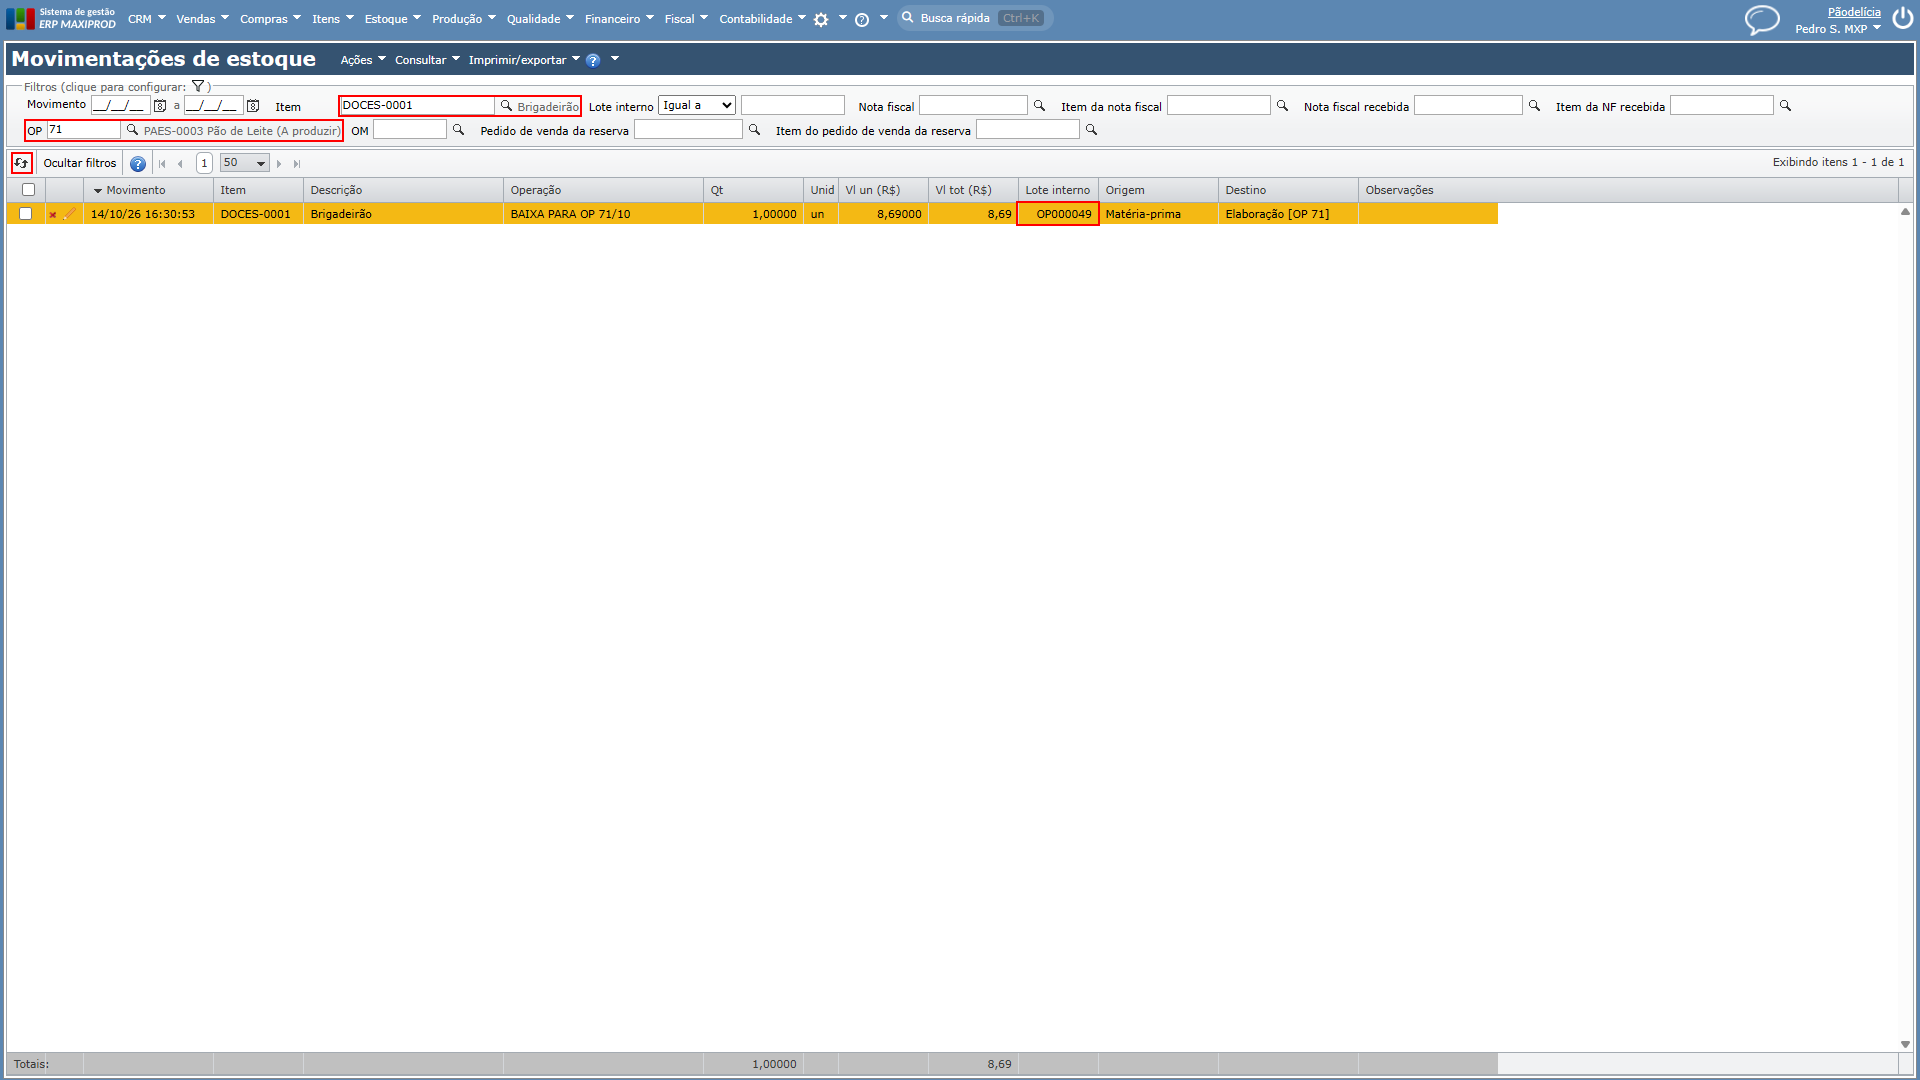Click the refresh grid icon
This screenshot has width=1920, height=1080.
(21, 163)
